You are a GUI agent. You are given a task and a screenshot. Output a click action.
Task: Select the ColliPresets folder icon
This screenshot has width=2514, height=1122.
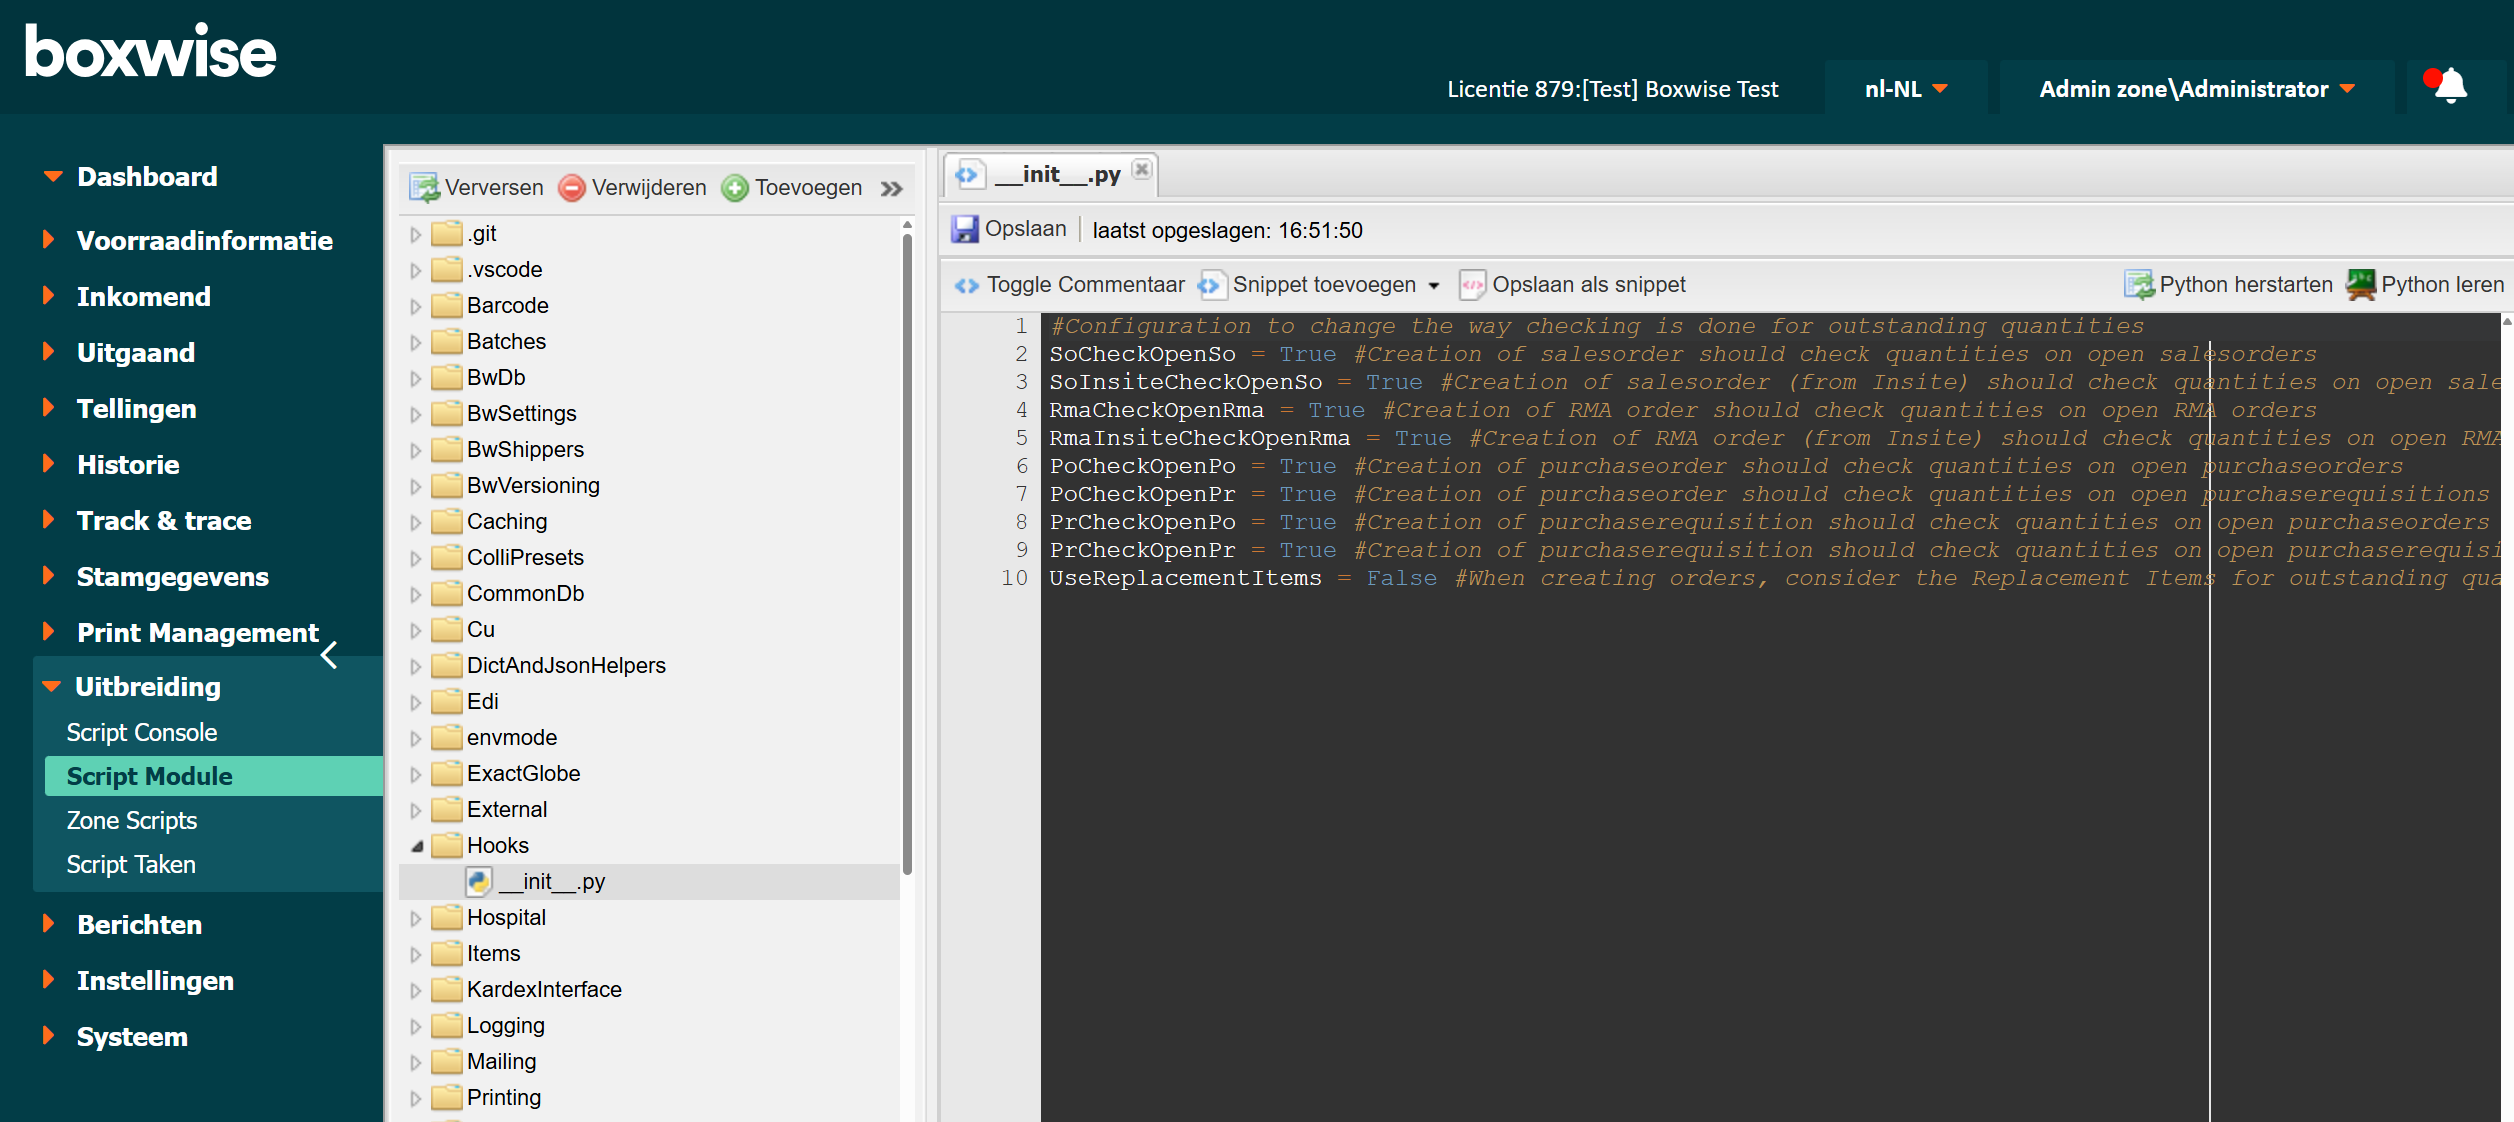pos(446,557)
